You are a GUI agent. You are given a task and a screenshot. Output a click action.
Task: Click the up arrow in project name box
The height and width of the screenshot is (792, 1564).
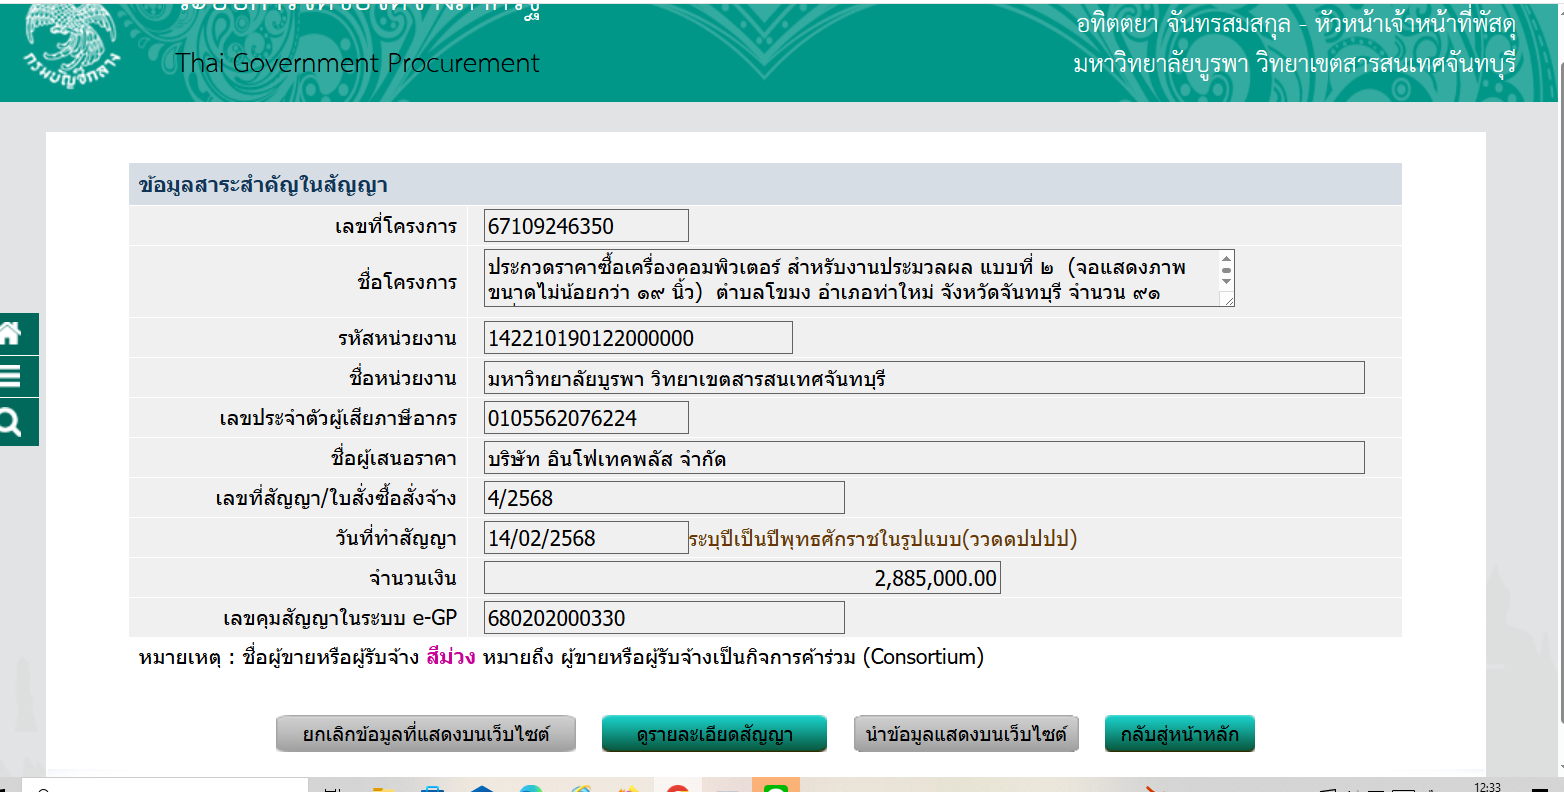tap(1227, 259)
